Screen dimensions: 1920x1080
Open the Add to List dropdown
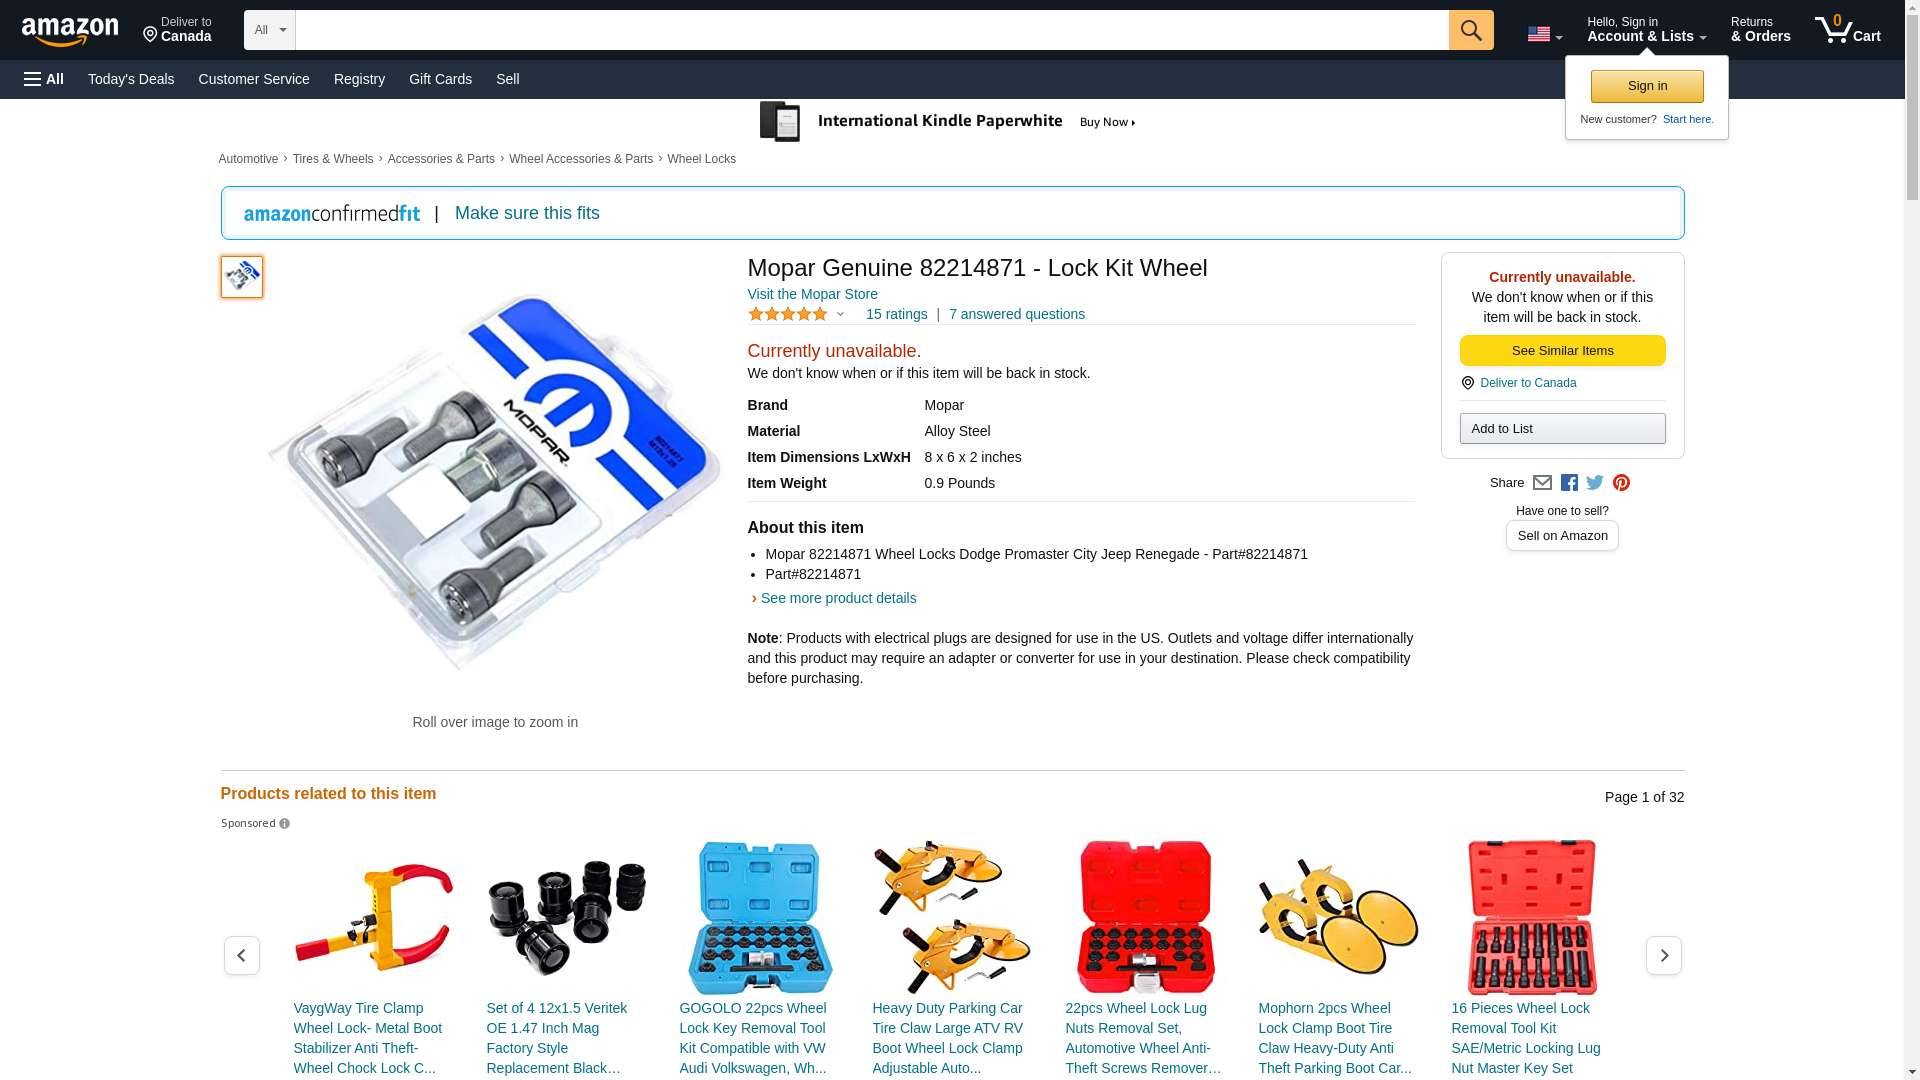(1562, 428)
